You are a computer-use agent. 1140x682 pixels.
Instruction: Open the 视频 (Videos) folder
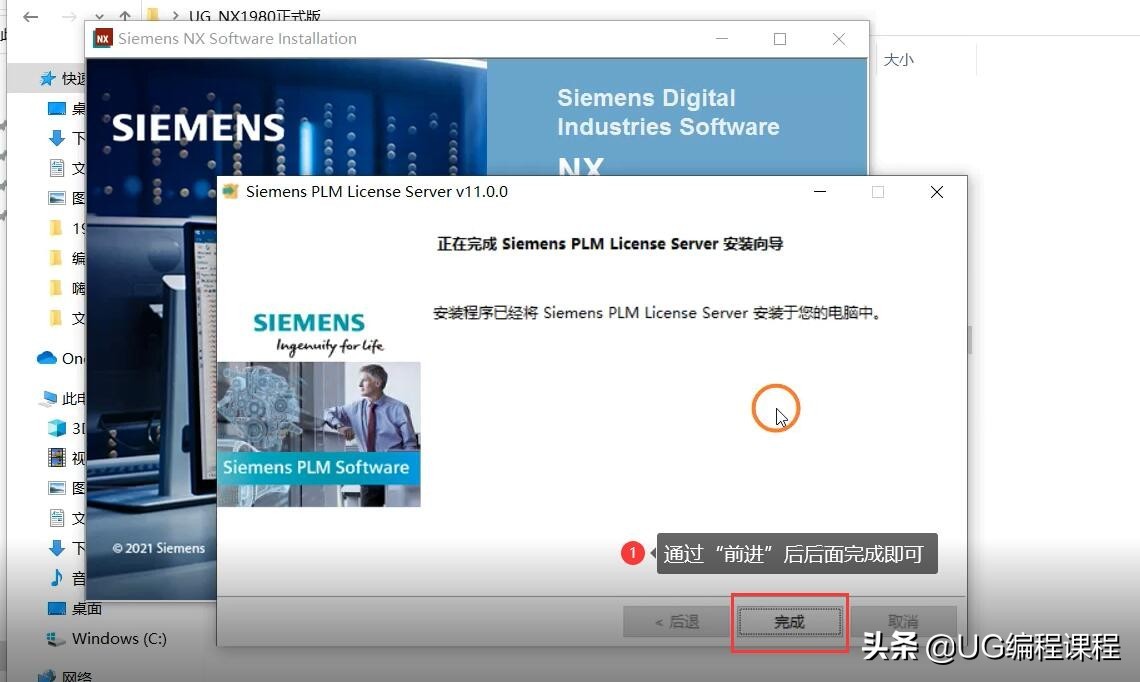tap(60, 458)
